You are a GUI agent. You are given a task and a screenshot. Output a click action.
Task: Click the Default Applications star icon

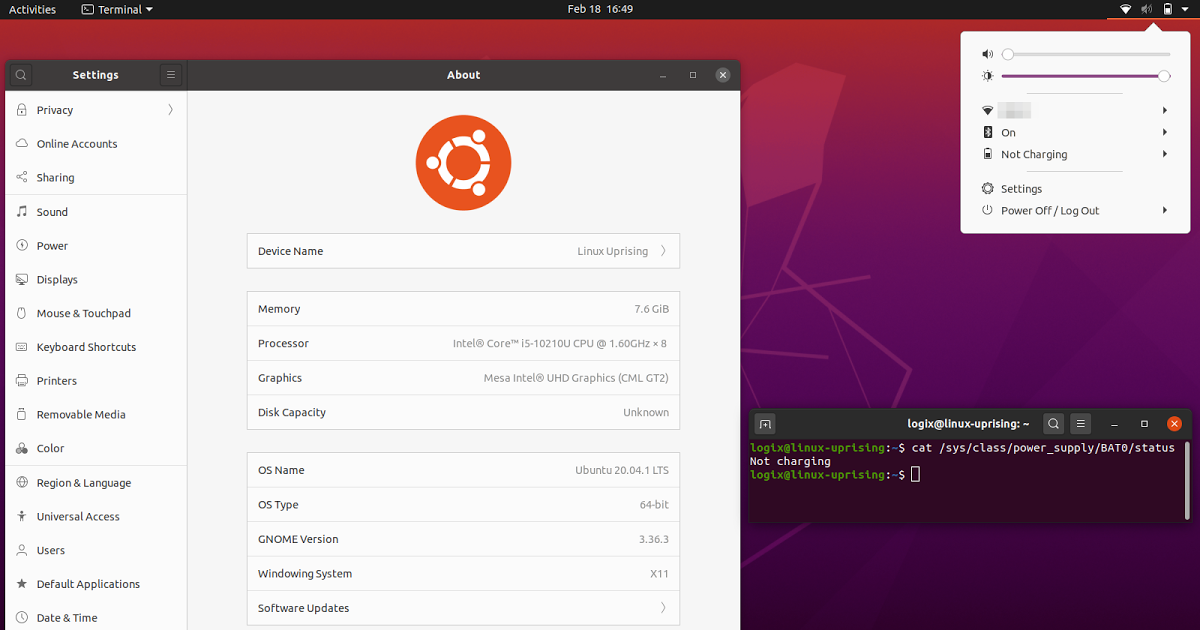(22, 584)
